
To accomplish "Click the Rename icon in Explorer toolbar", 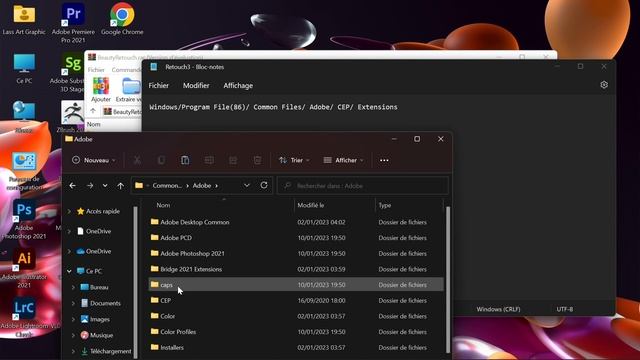I will [209, 160].
